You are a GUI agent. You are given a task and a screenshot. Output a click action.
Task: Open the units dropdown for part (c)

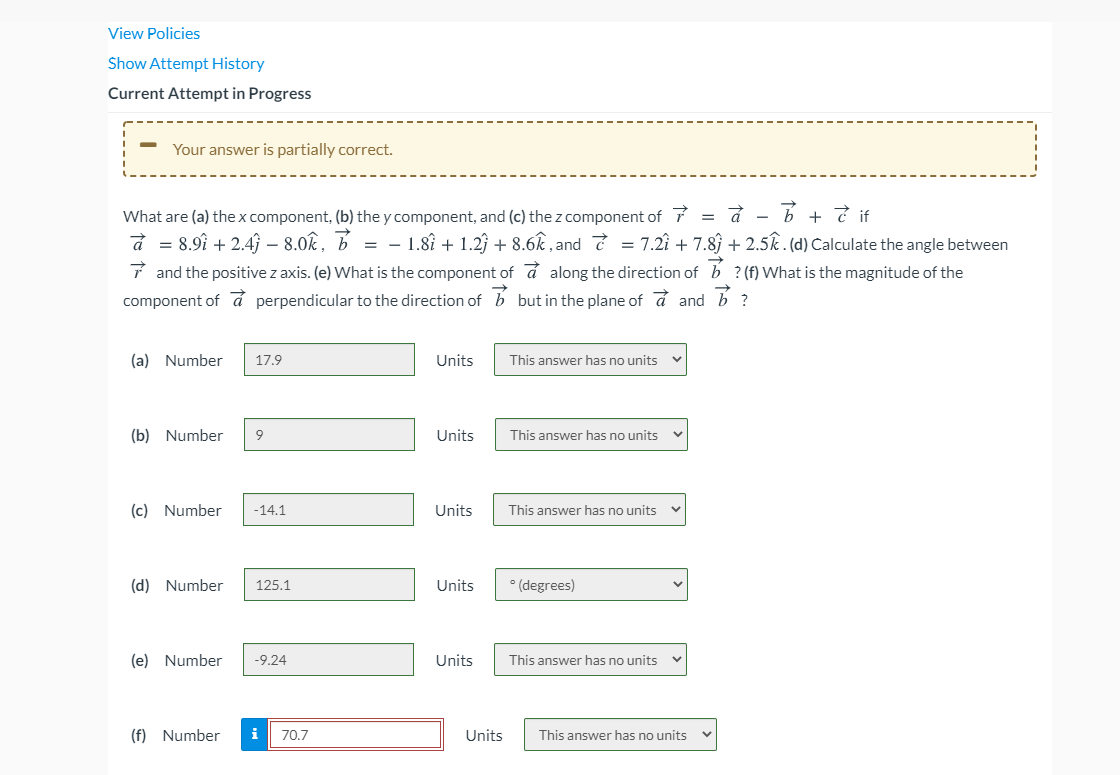(589, 509)
